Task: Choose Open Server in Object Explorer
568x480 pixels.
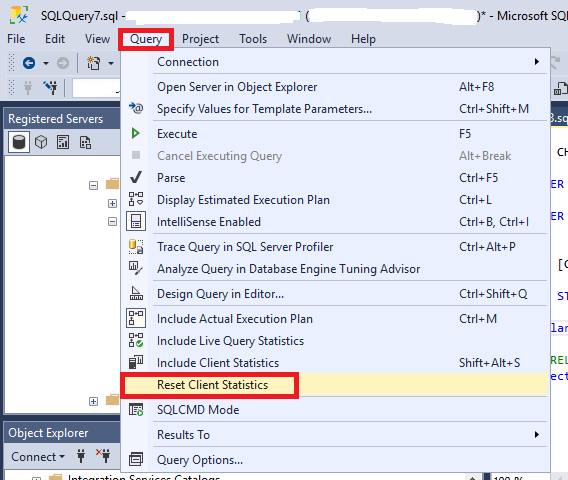Action: (x=335, y=87)
